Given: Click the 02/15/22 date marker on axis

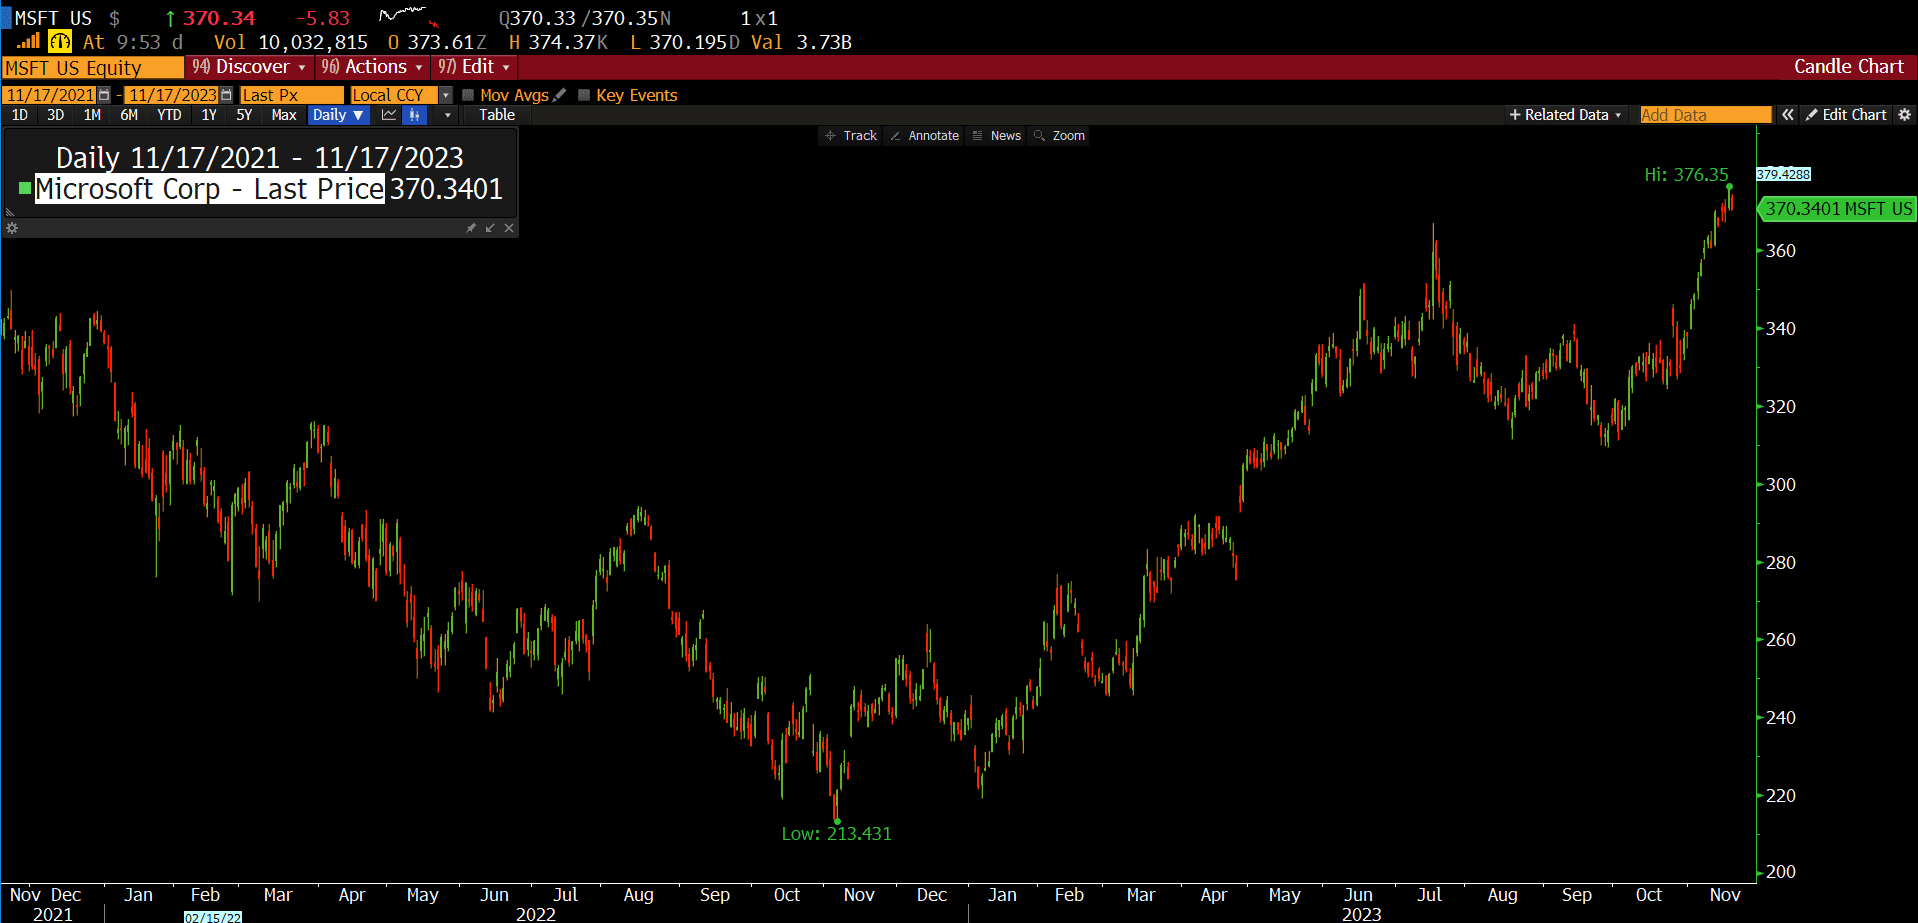Looking at the screenshot, I should [213, 917].
